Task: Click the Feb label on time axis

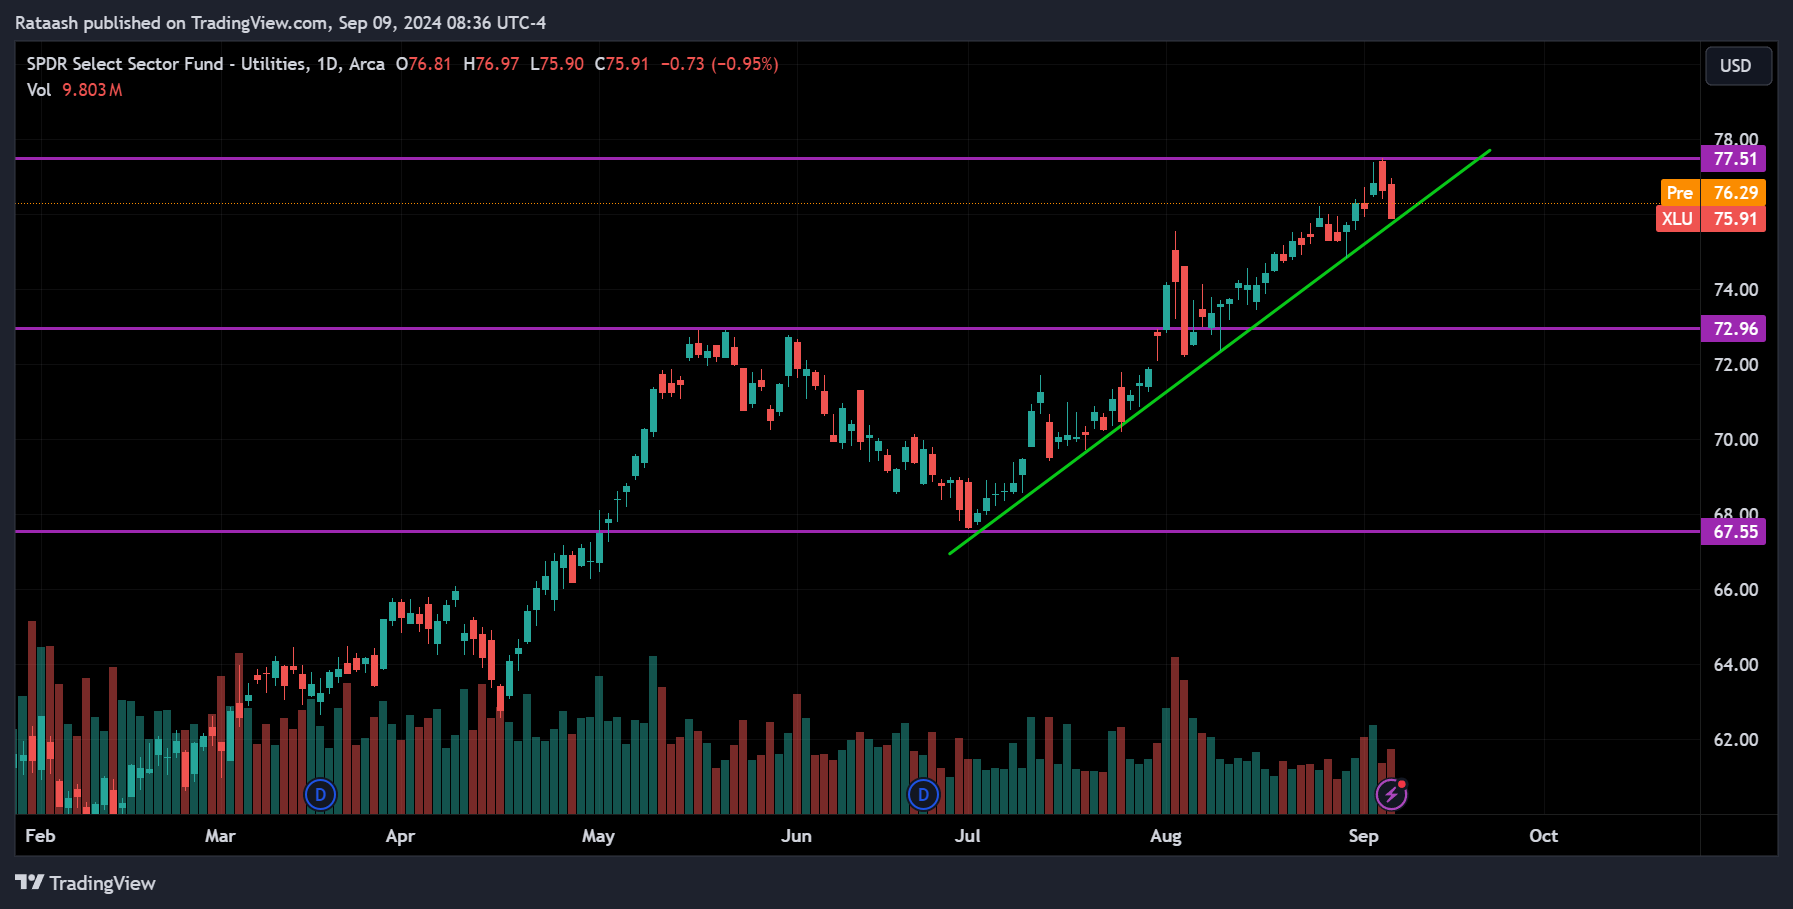Action: (x=40, y=836)
